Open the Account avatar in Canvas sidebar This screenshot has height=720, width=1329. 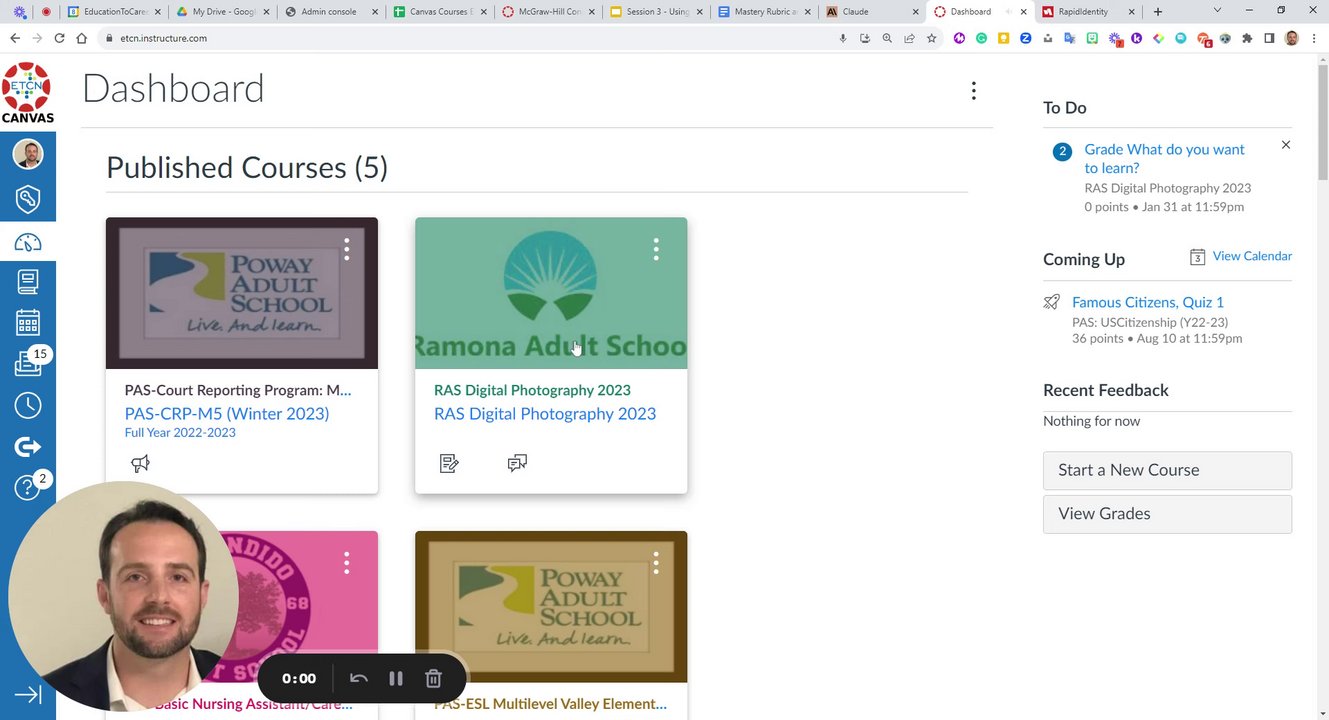tap(28, 154)
